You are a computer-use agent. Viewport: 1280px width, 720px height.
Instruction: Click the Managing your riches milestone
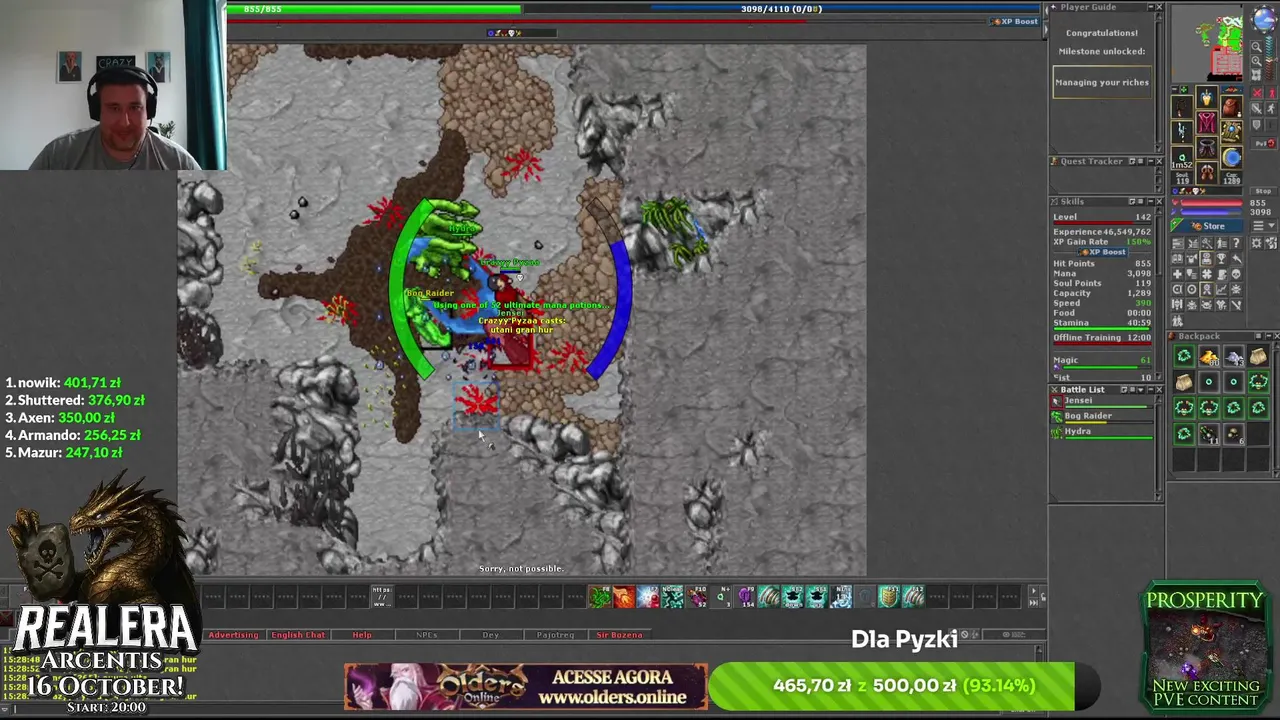[1101, 82]
